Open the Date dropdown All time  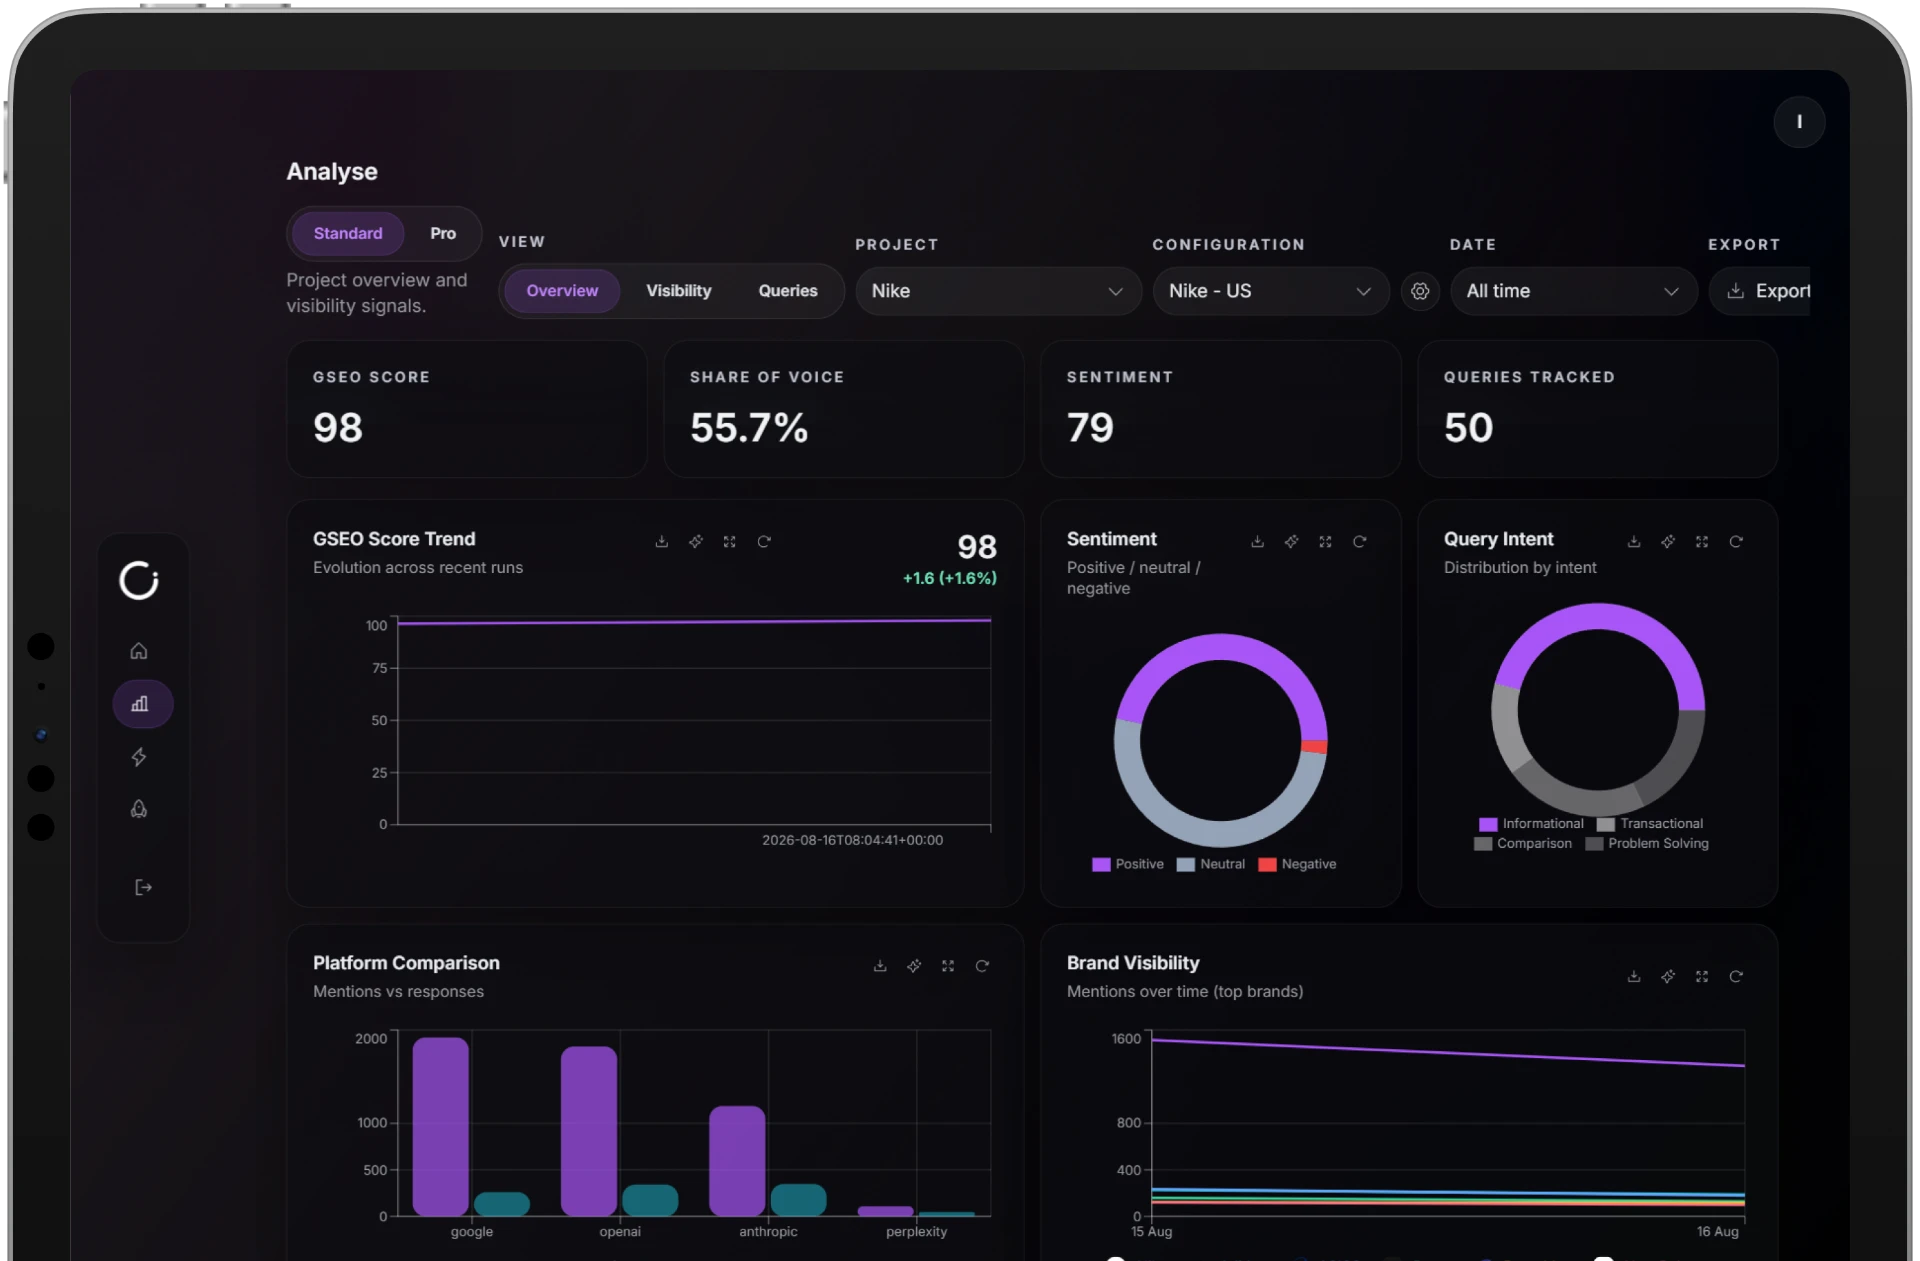[x=1574, y=291]
